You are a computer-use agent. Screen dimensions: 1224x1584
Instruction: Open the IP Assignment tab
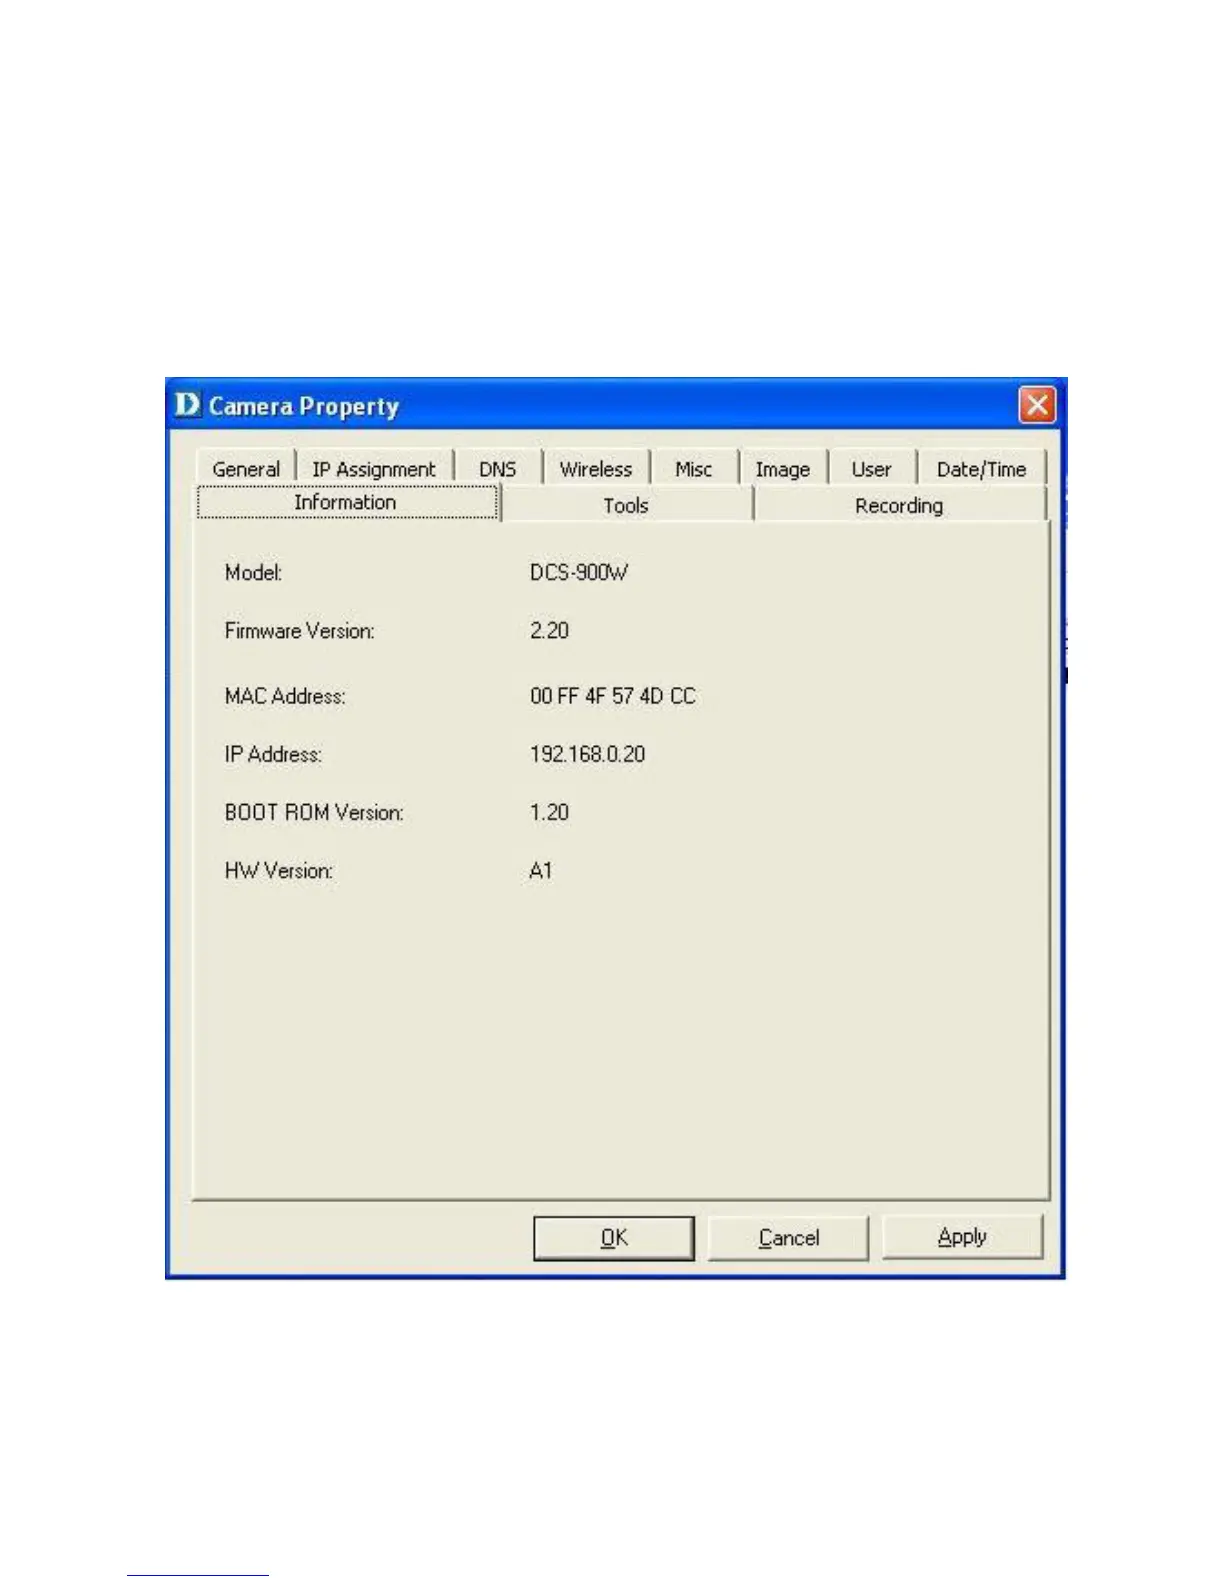pyautogui.click(x=374, y=469)
